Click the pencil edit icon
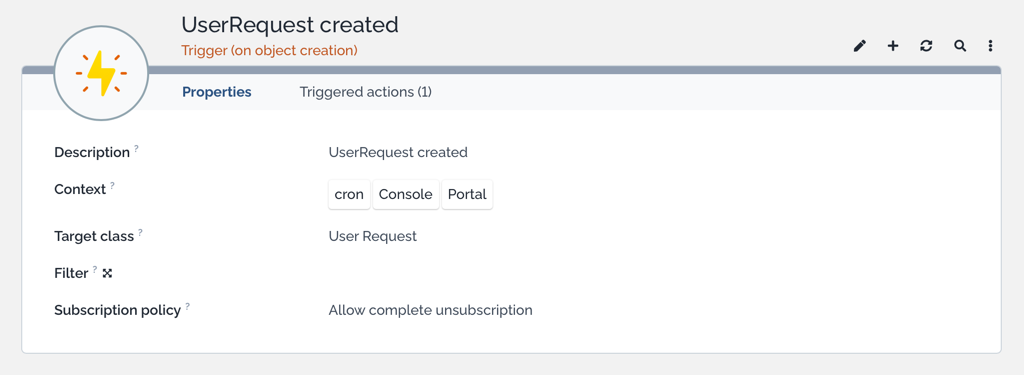This screenshot has width=1024, height=375. [x=860, y=46]
